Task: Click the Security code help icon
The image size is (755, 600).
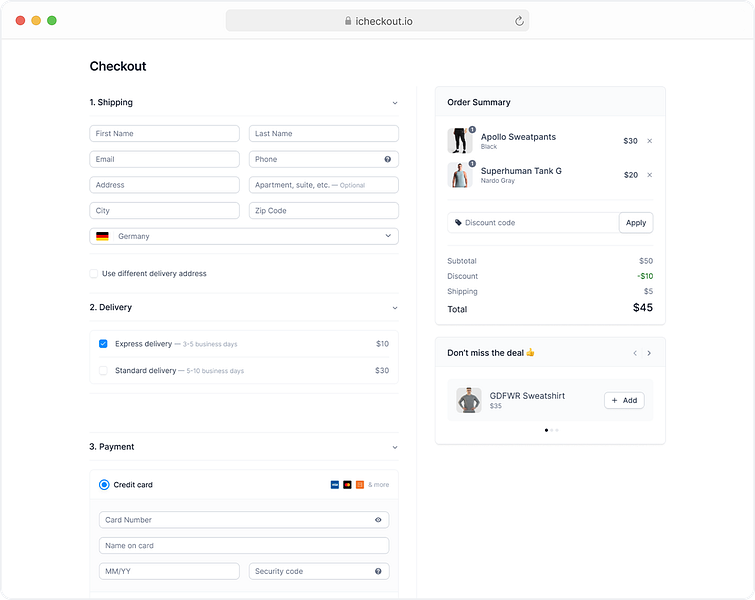Action: click(378, 571)
